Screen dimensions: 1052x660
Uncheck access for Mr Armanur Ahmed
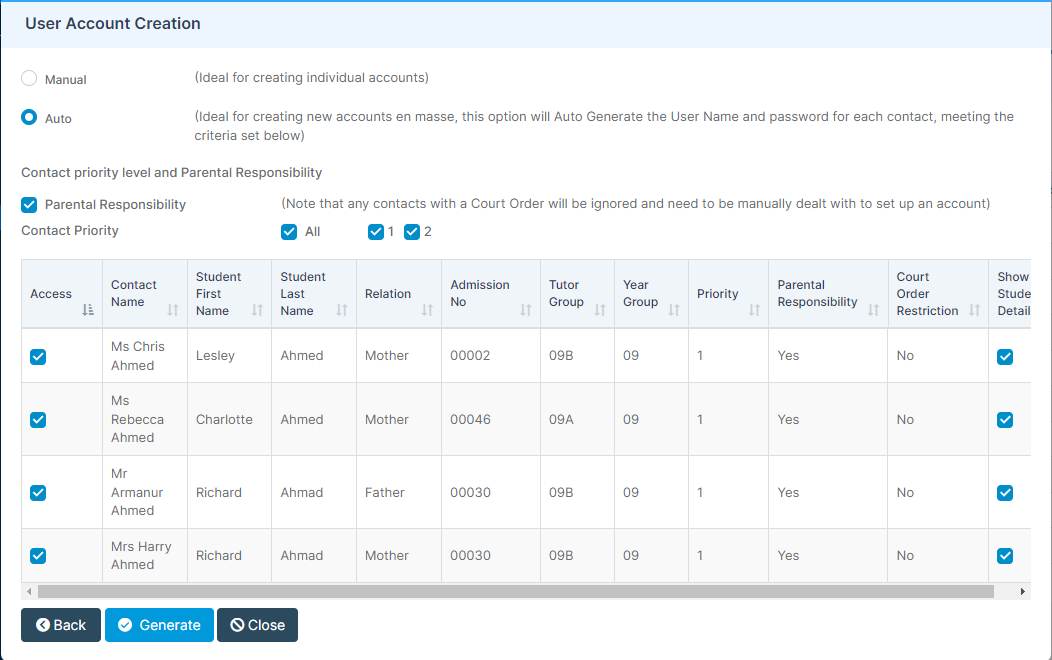(x=38, y=493)
